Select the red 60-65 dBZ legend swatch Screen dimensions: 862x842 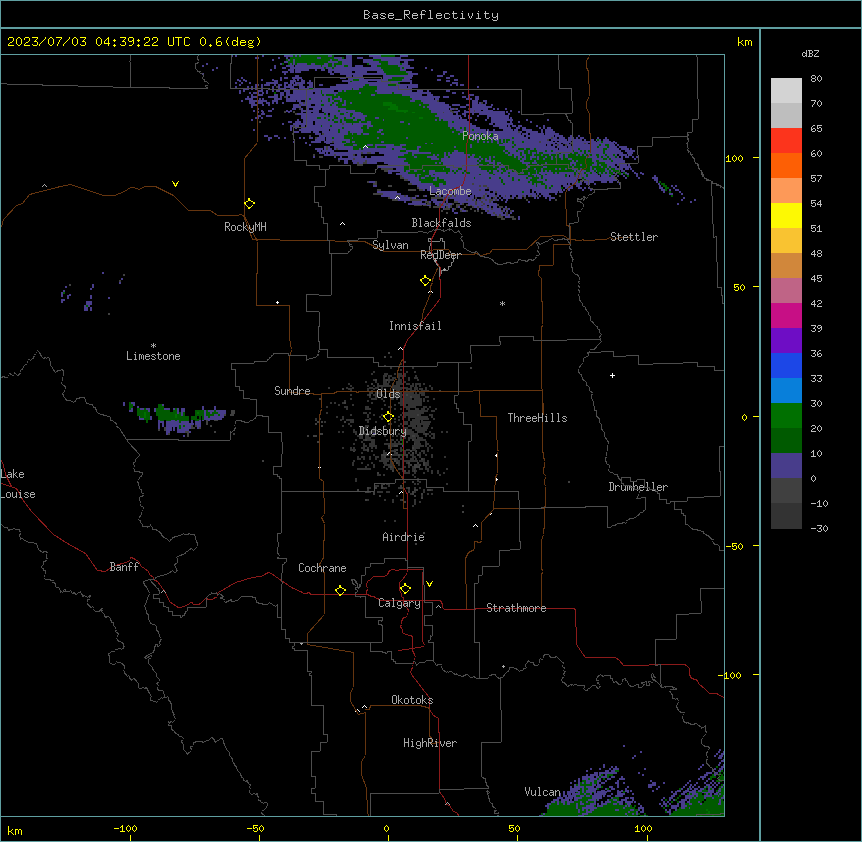[786, 141]
